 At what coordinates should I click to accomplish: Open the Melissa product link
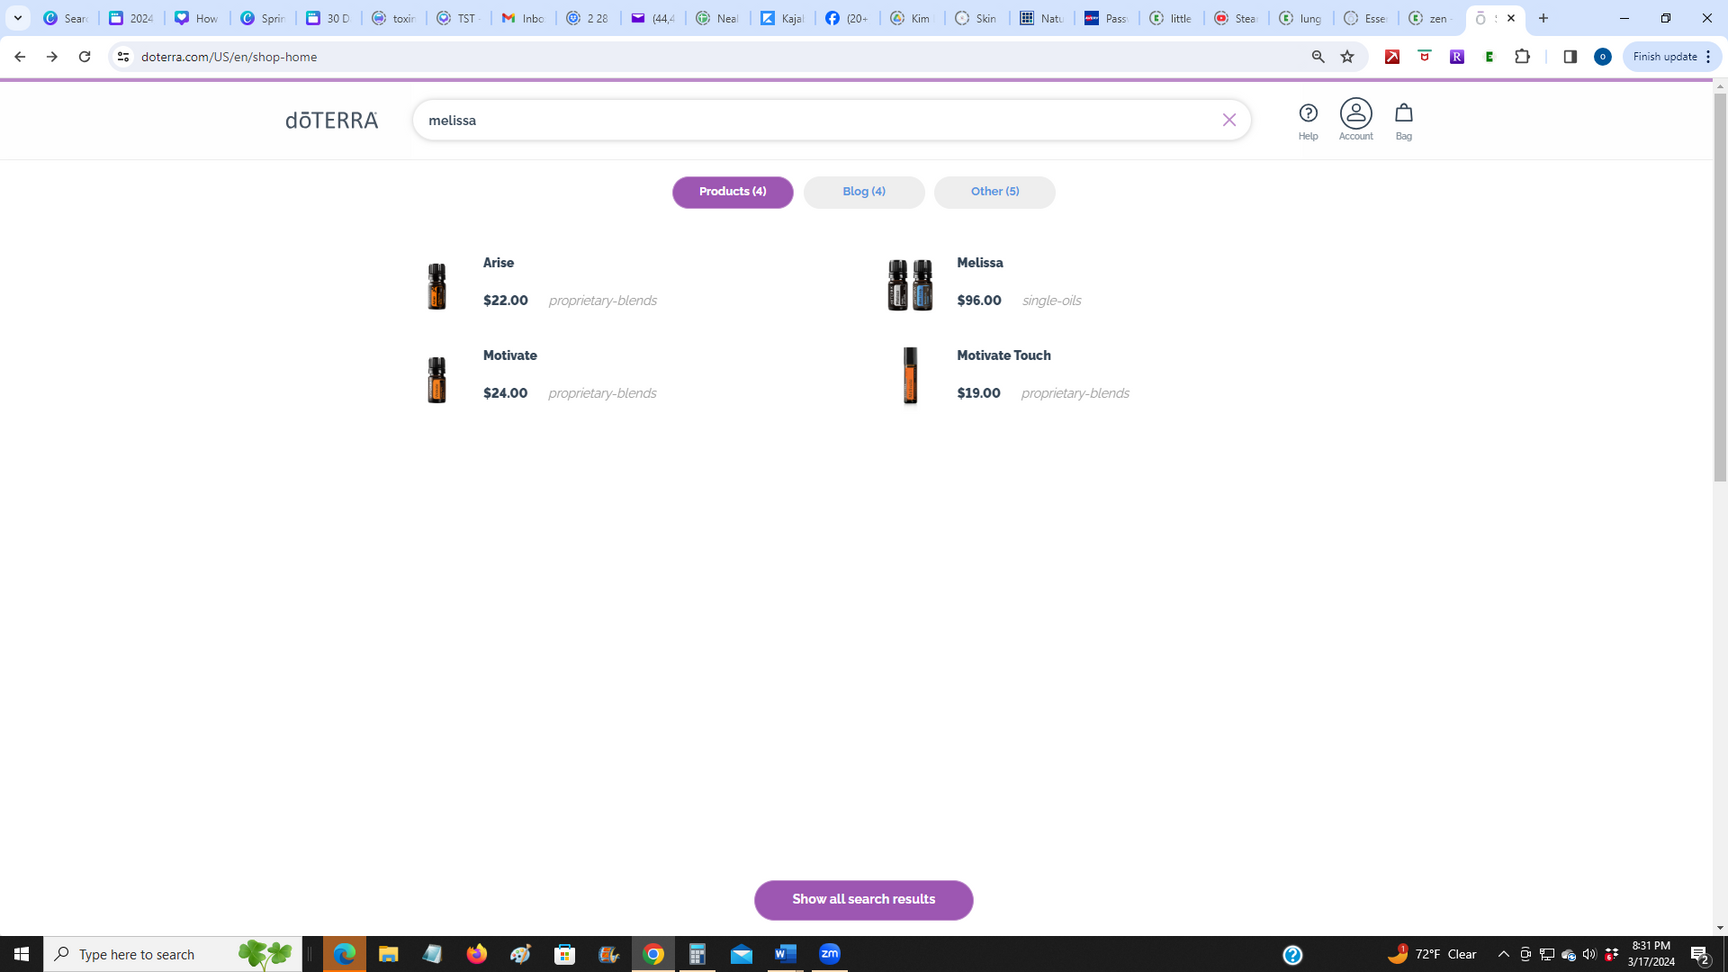tap(980, 263)
